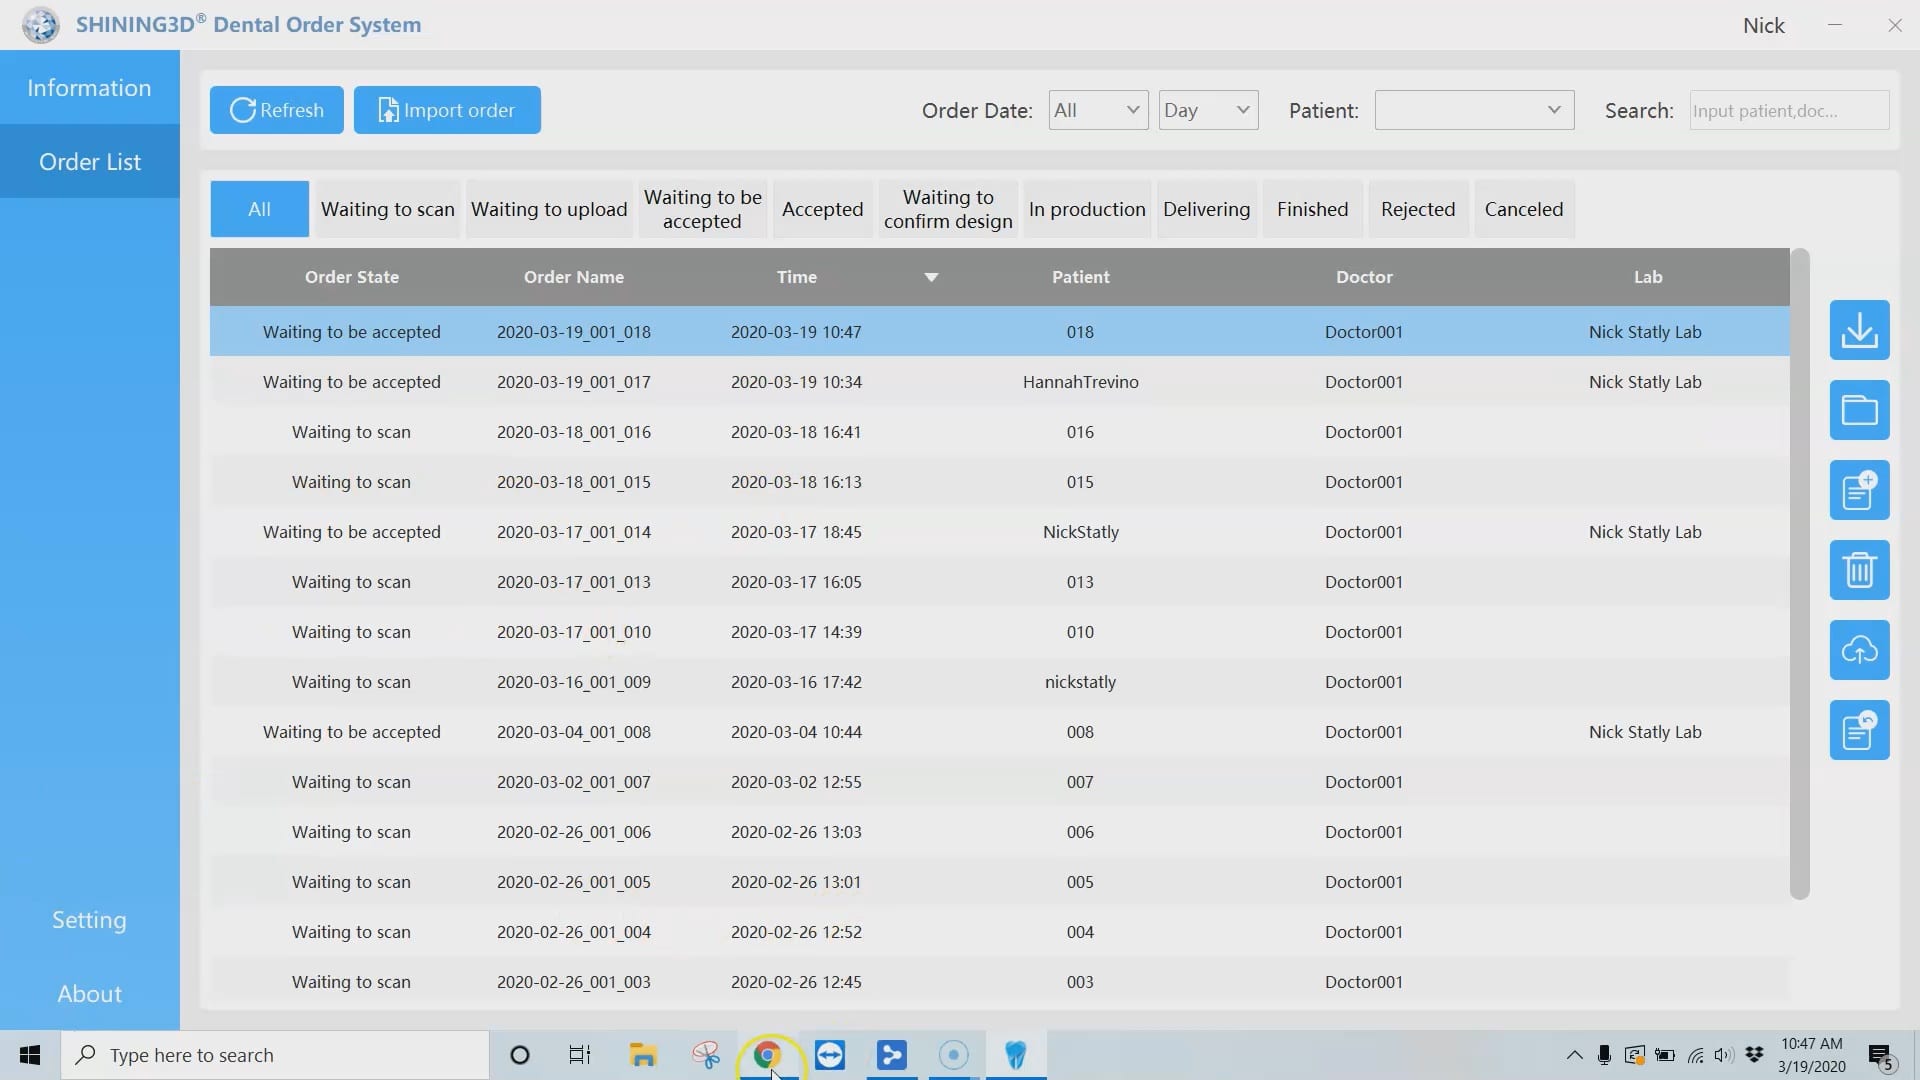Viewport: 1920px width, 1080px height.
Task: Switch to Waiting to upload tab
Action: 549,209
